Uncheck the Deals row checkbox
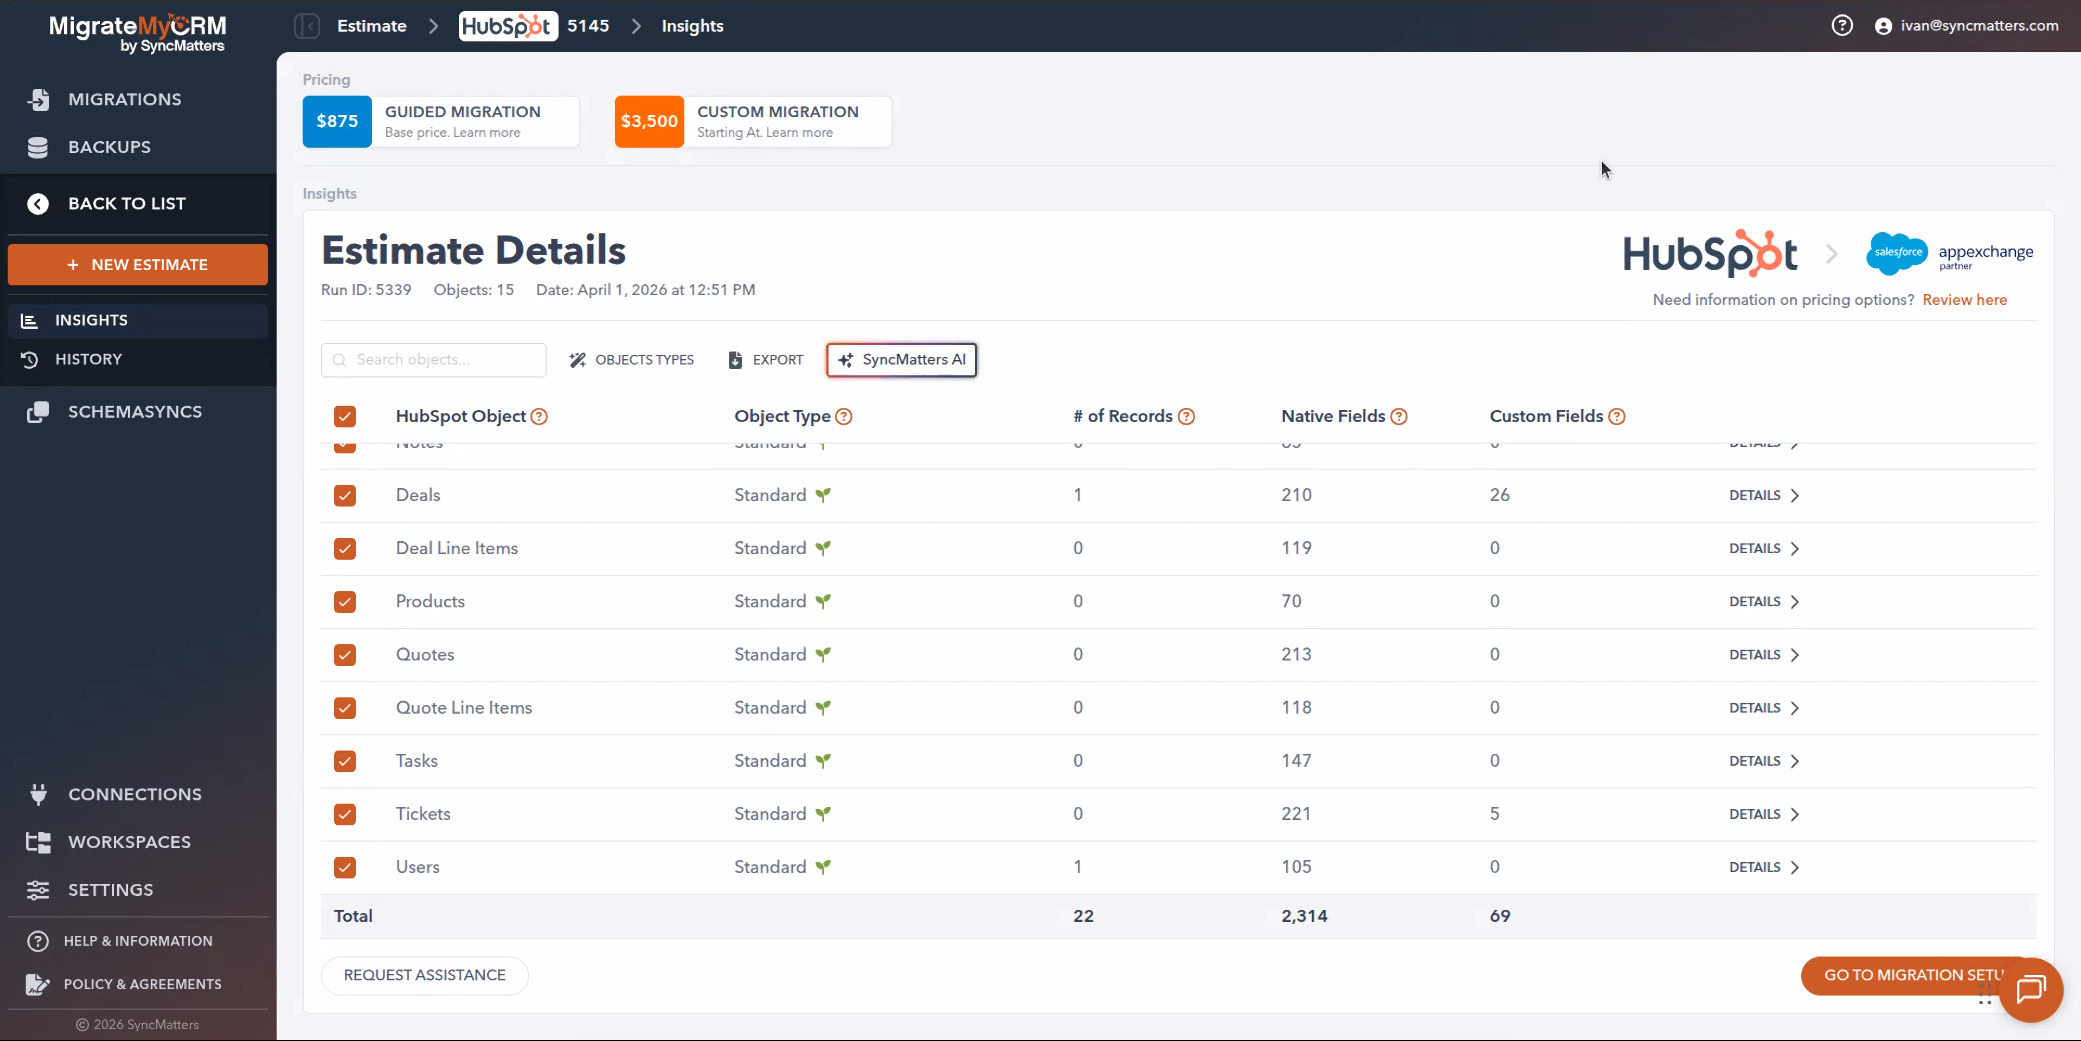2081x1041 pixels. (345, 496)
